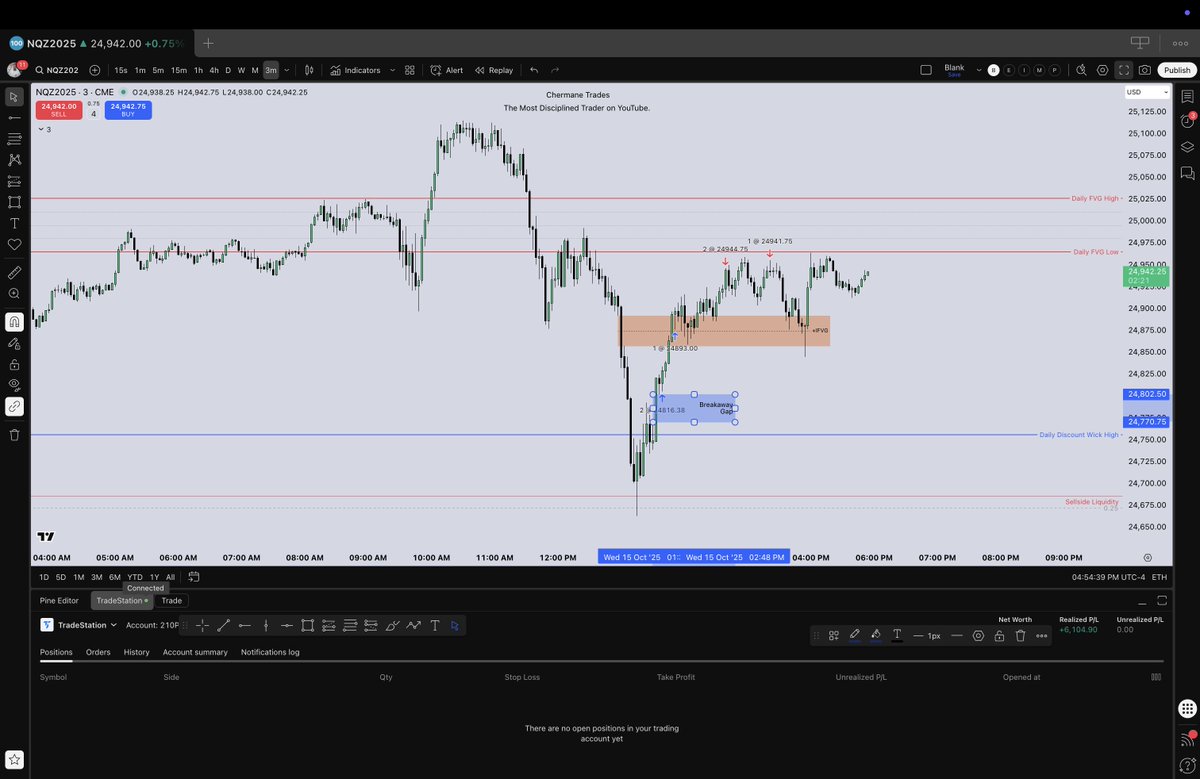Screen dimensions: 1200x779
Task: Open a new tab with plus icon
Action: coord(208,43)
